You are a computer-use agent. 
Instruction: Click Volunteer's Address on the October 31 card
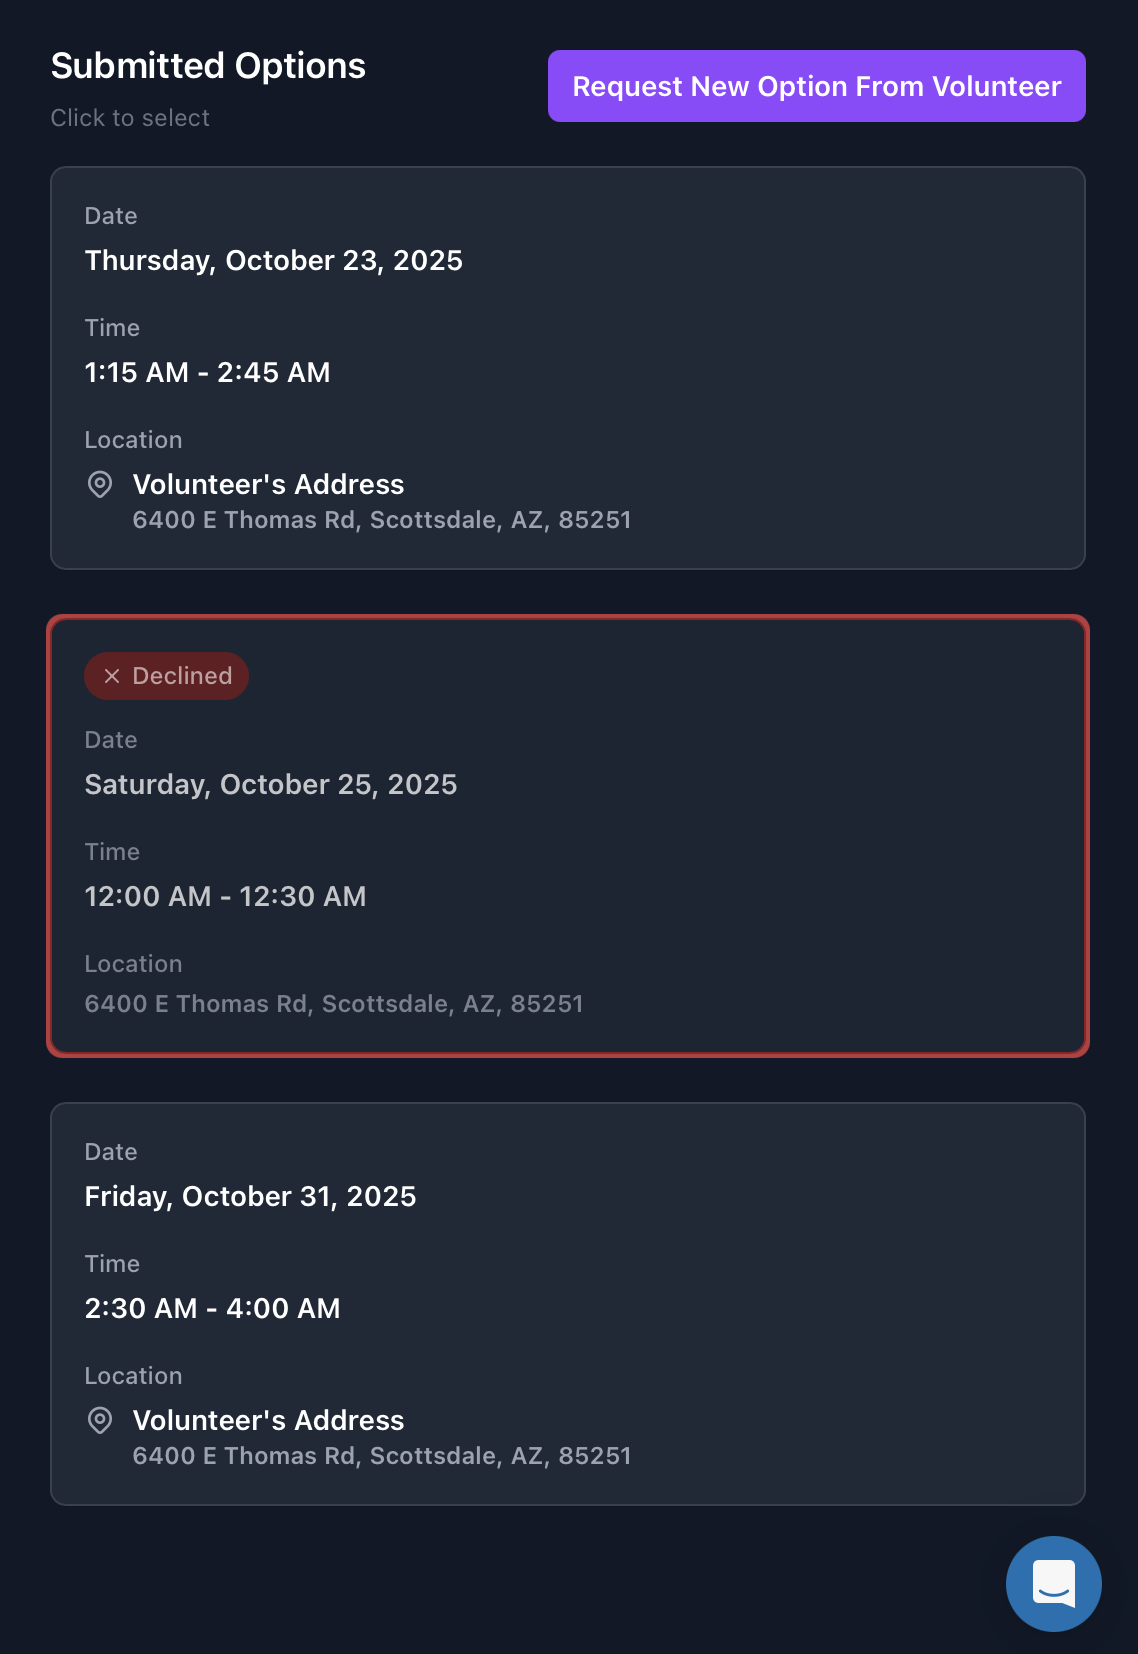[268, 1420]
